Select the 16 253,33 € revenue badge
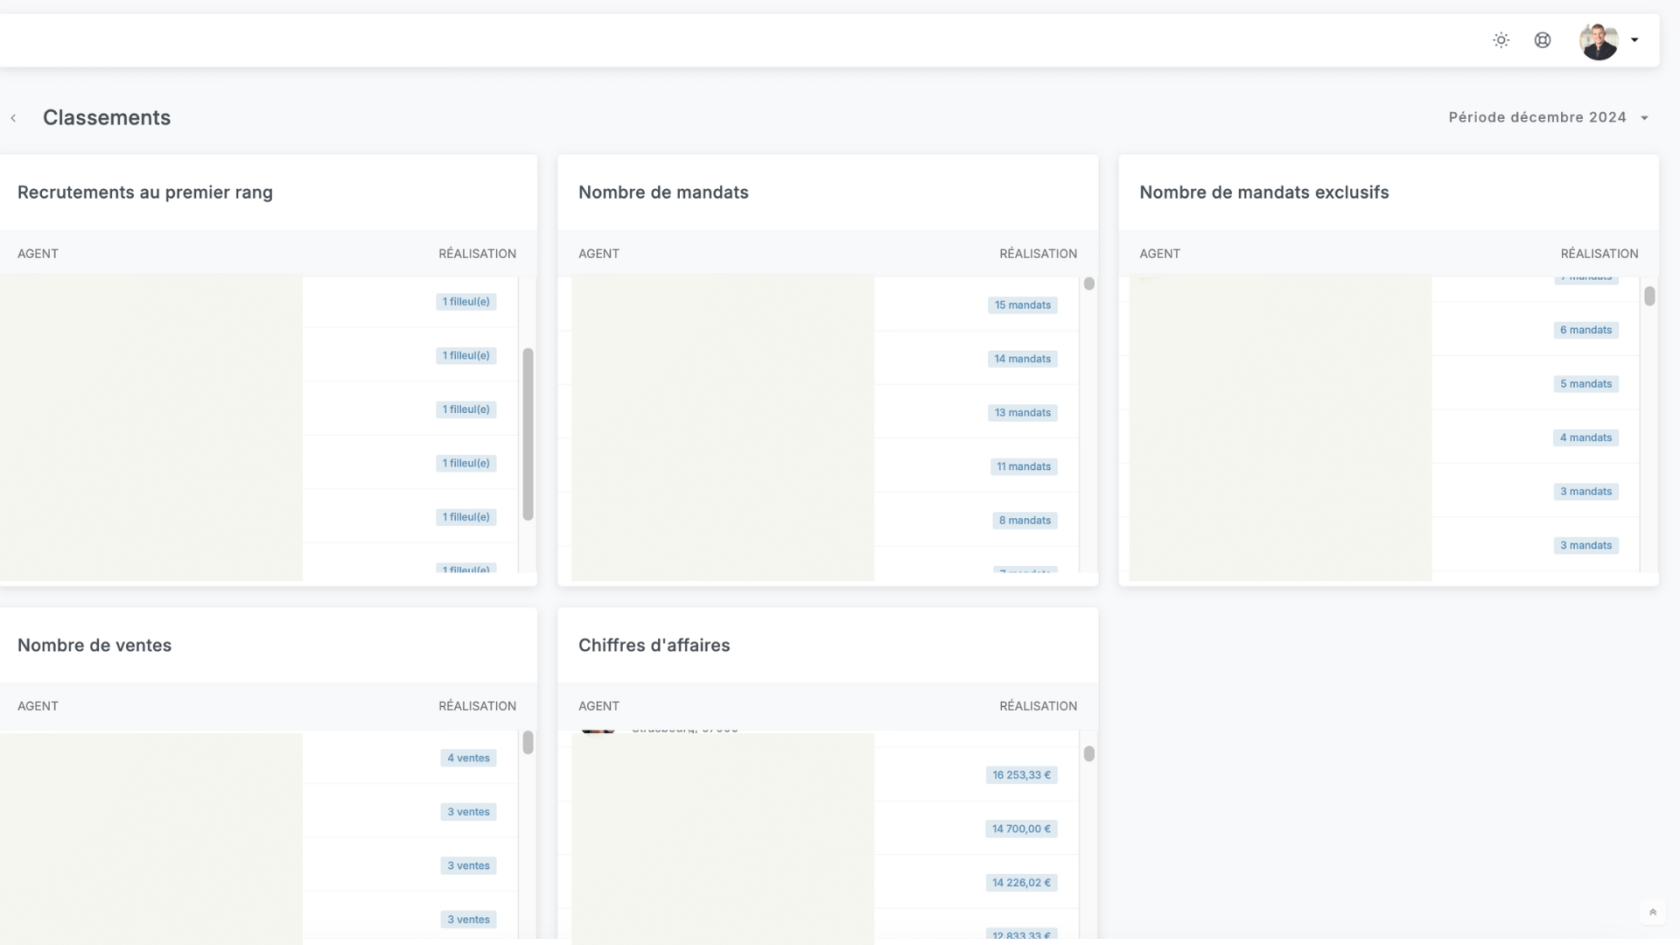This screenshot has width=1680, height=945. [x=1021, y=775]
